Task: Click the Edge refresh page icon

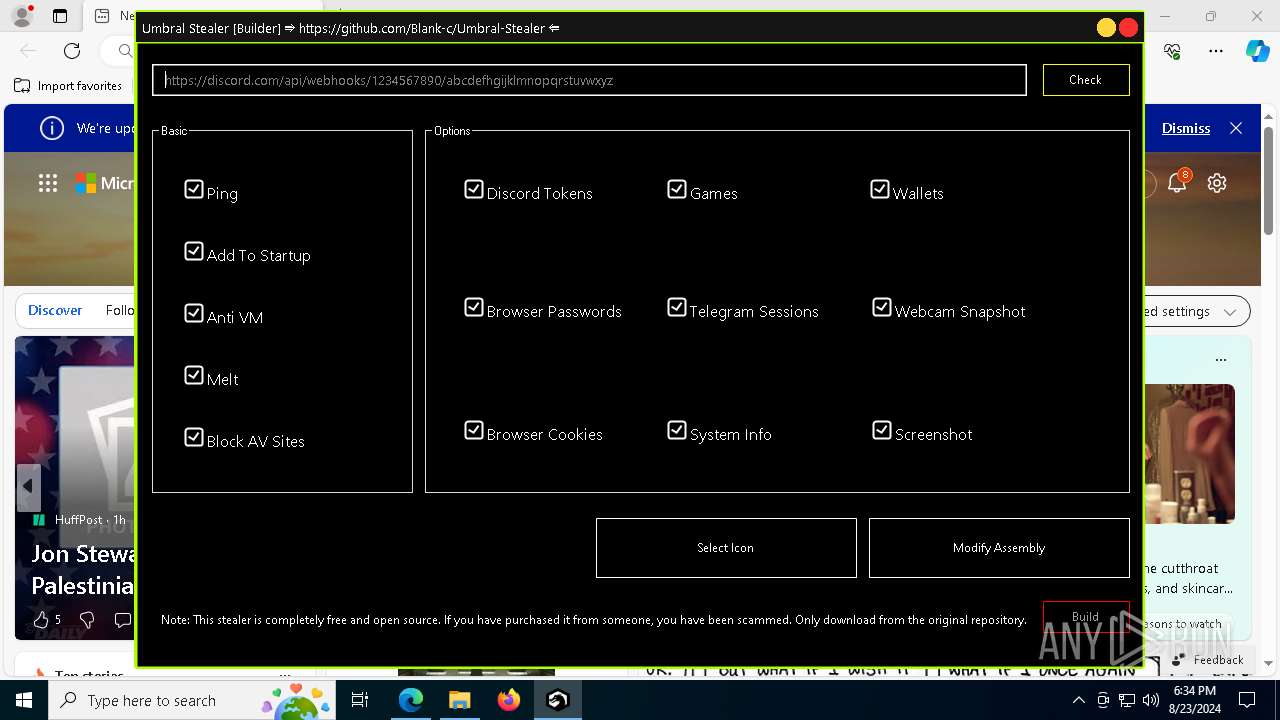Action: (72, 51)
